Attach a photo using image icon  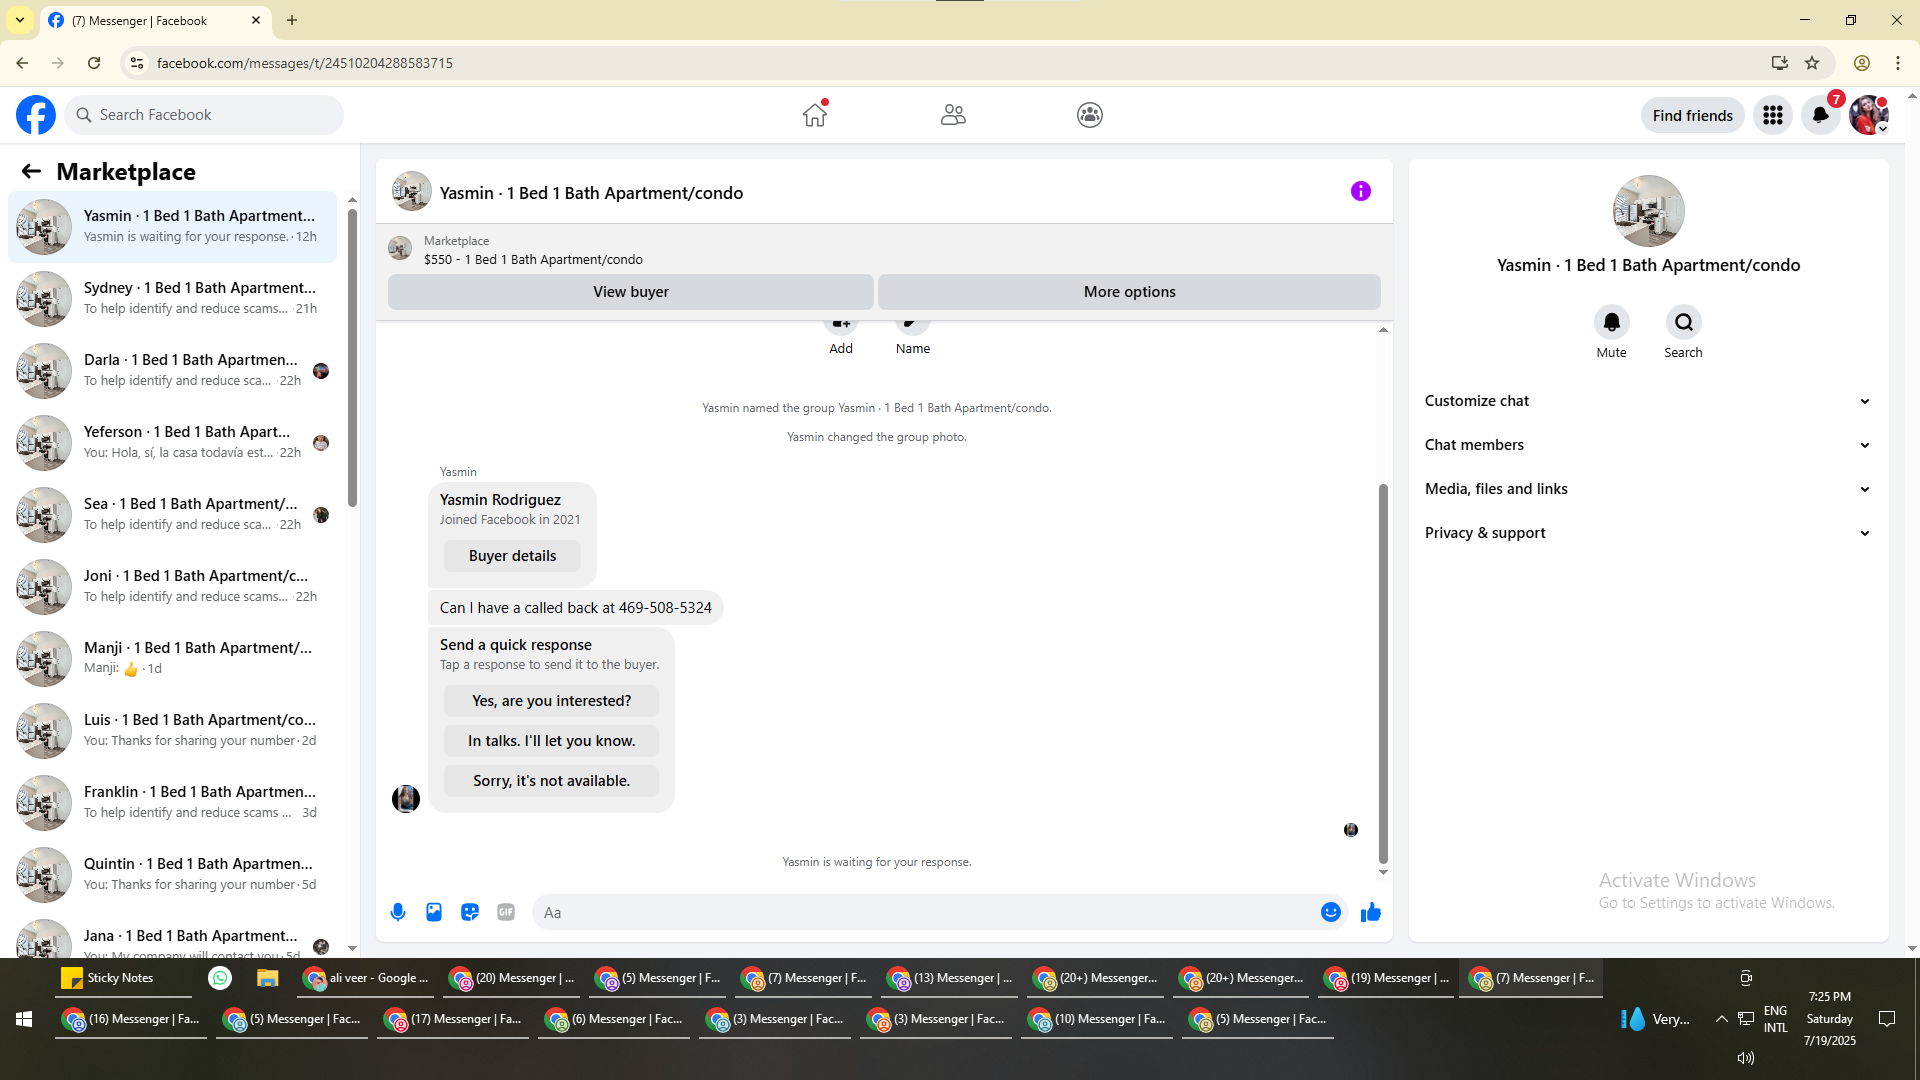tap(434, 912)
